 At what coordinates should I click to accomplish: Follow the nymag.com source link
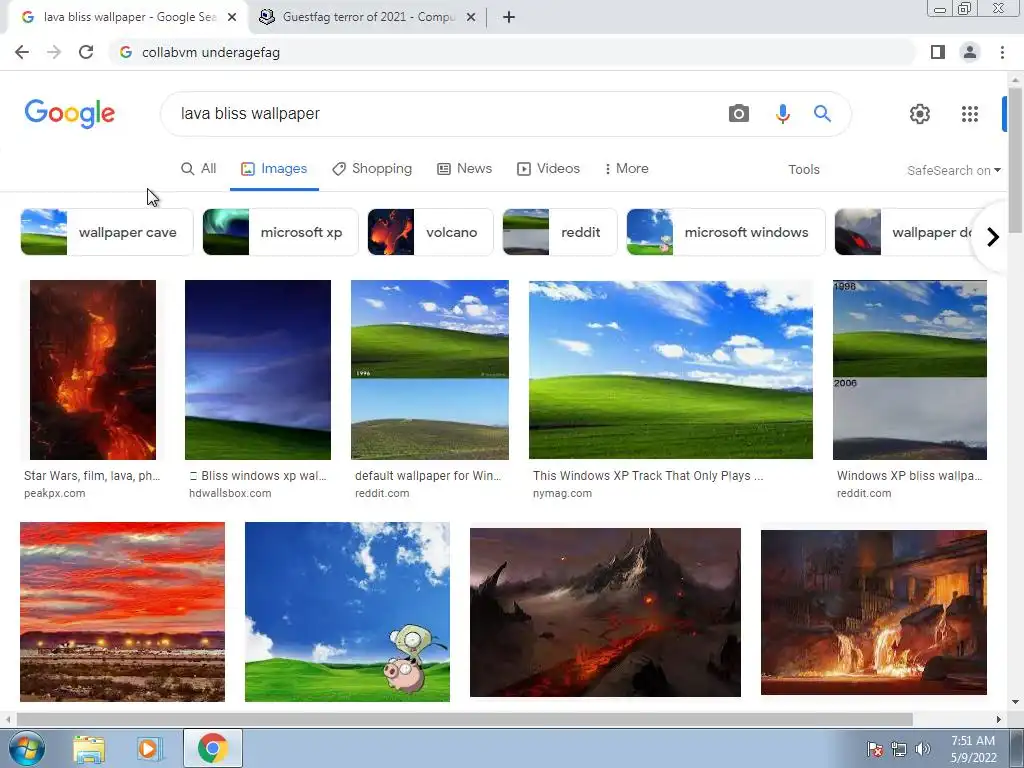pyautogui.click(x=562, y=493)
